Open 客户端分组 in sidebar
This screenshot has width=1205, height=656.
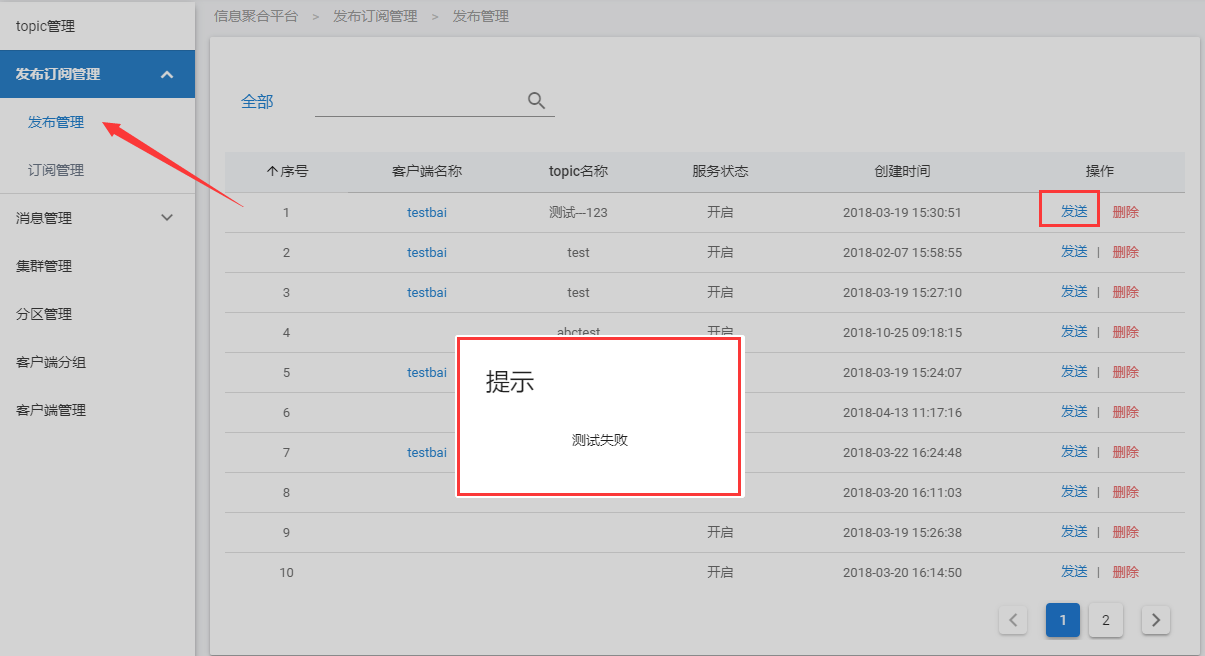tap(51, 362)
